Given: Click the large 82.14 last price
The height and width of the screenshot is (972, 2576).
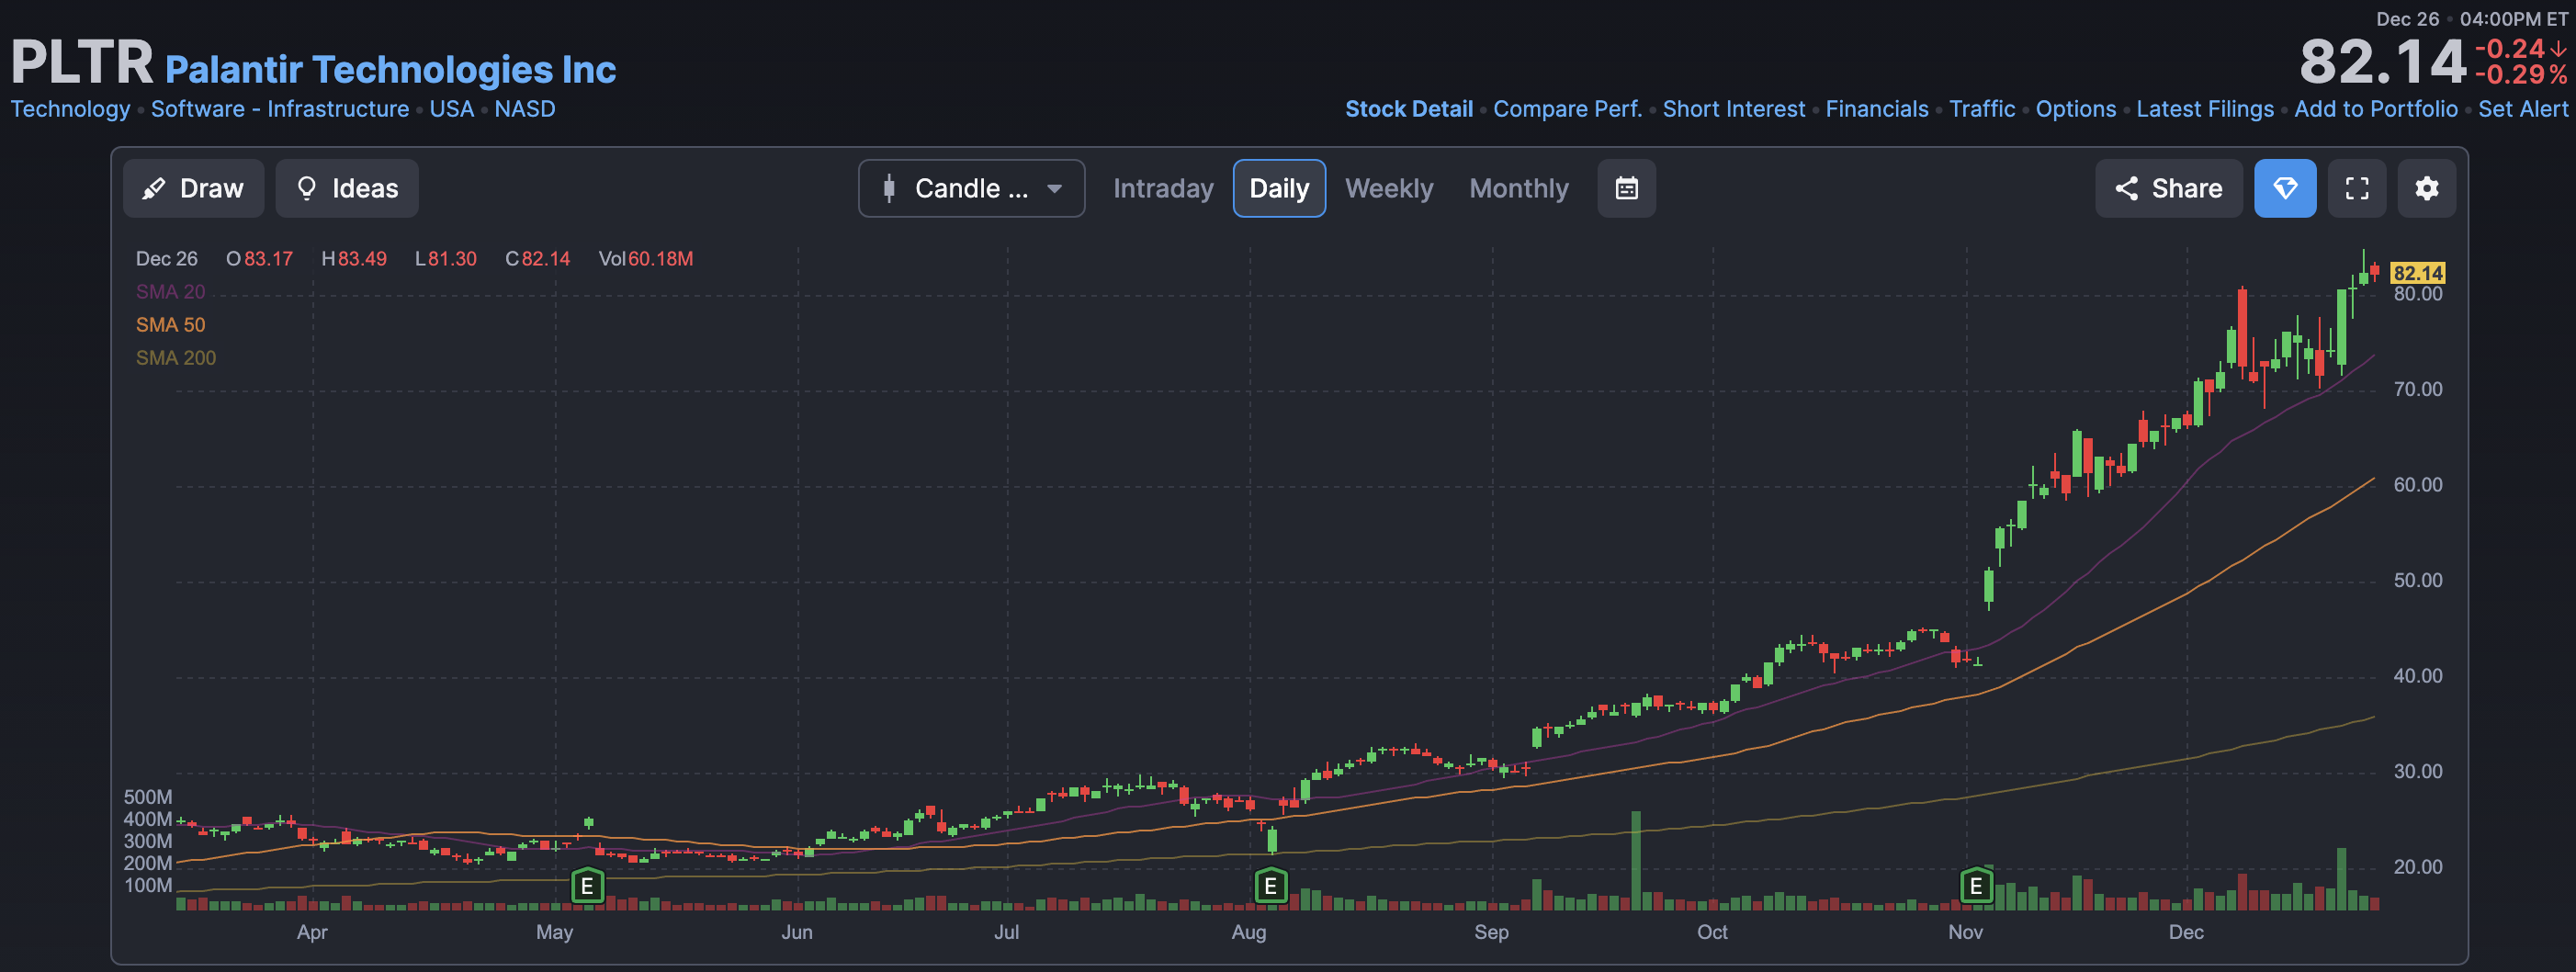Looking at the screenshot, I should pos(2383,61).
